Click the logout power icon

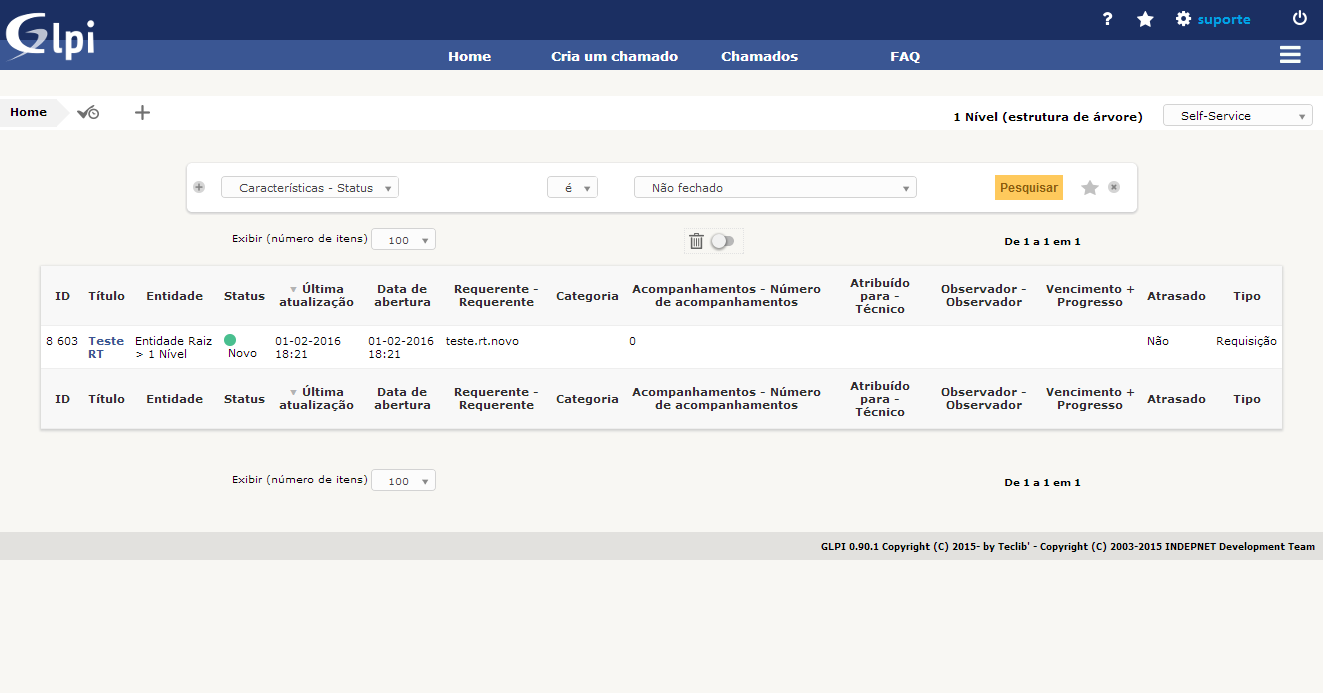(x=1300, y=18)
